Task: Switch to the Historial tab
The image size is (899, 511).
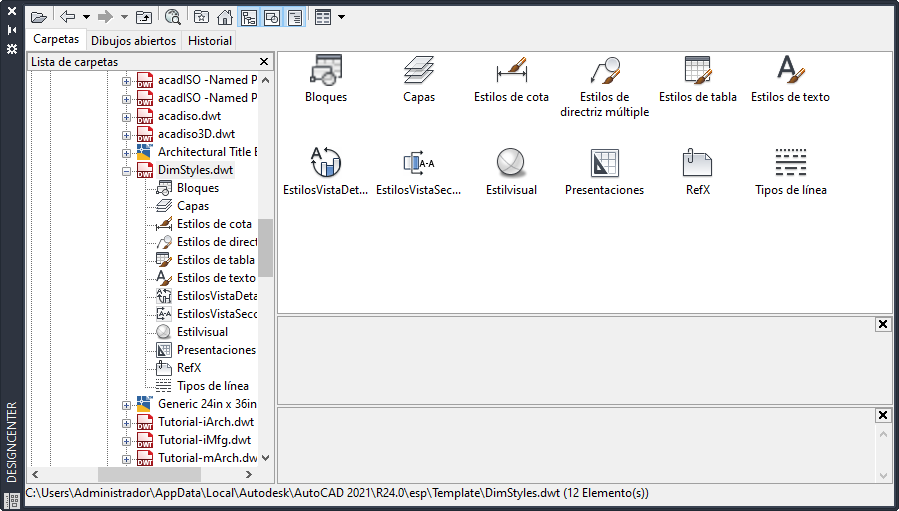Action: [210, 41]
